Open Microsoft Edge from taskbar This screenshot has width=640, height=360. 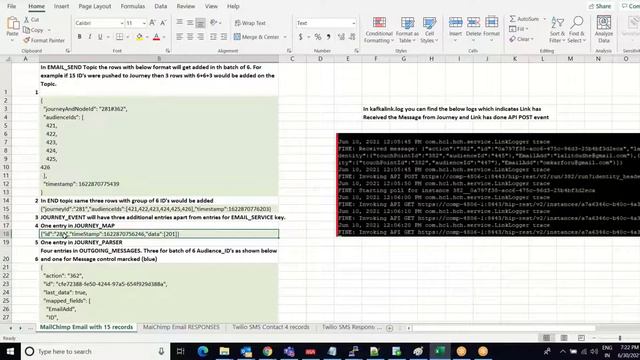point(203,351)
